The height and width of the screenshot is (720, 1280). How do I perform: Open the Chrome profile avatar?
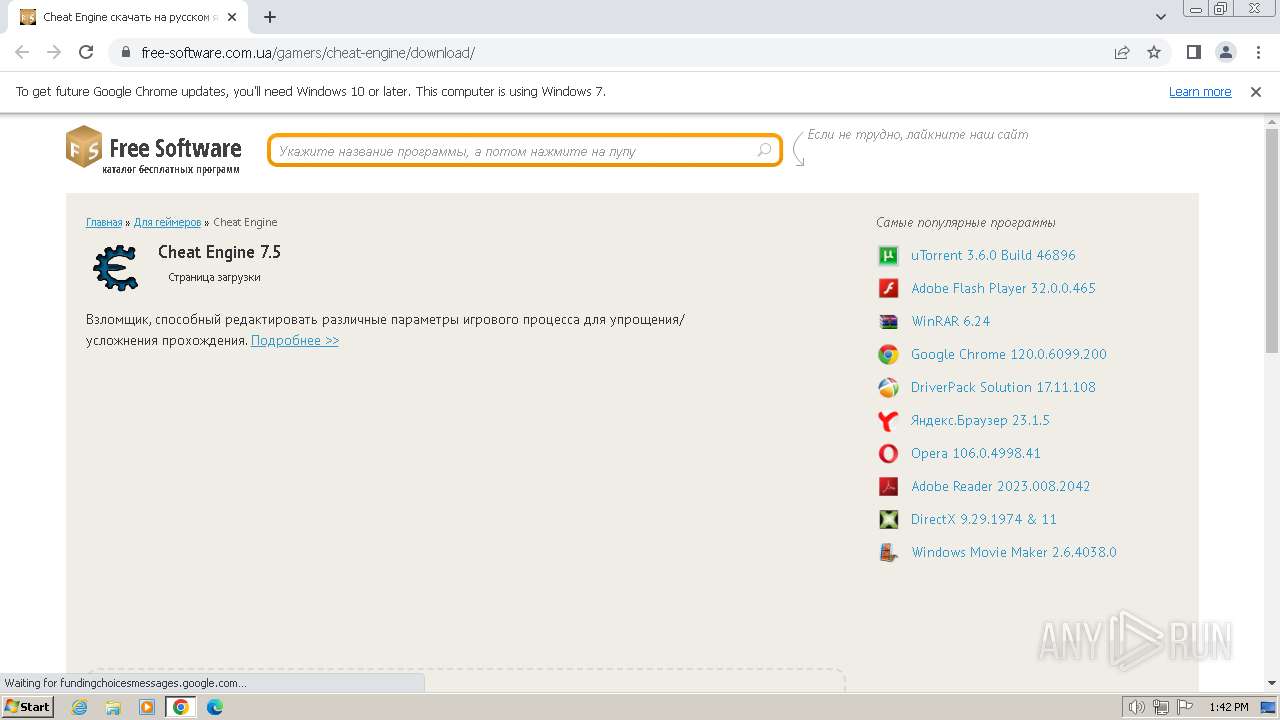coord(1225,52)
